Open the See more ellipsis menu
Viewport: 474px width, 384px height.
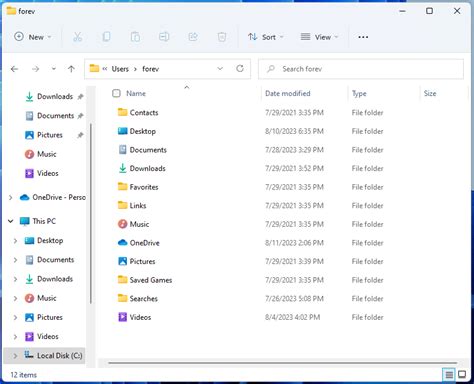[363, 37]
